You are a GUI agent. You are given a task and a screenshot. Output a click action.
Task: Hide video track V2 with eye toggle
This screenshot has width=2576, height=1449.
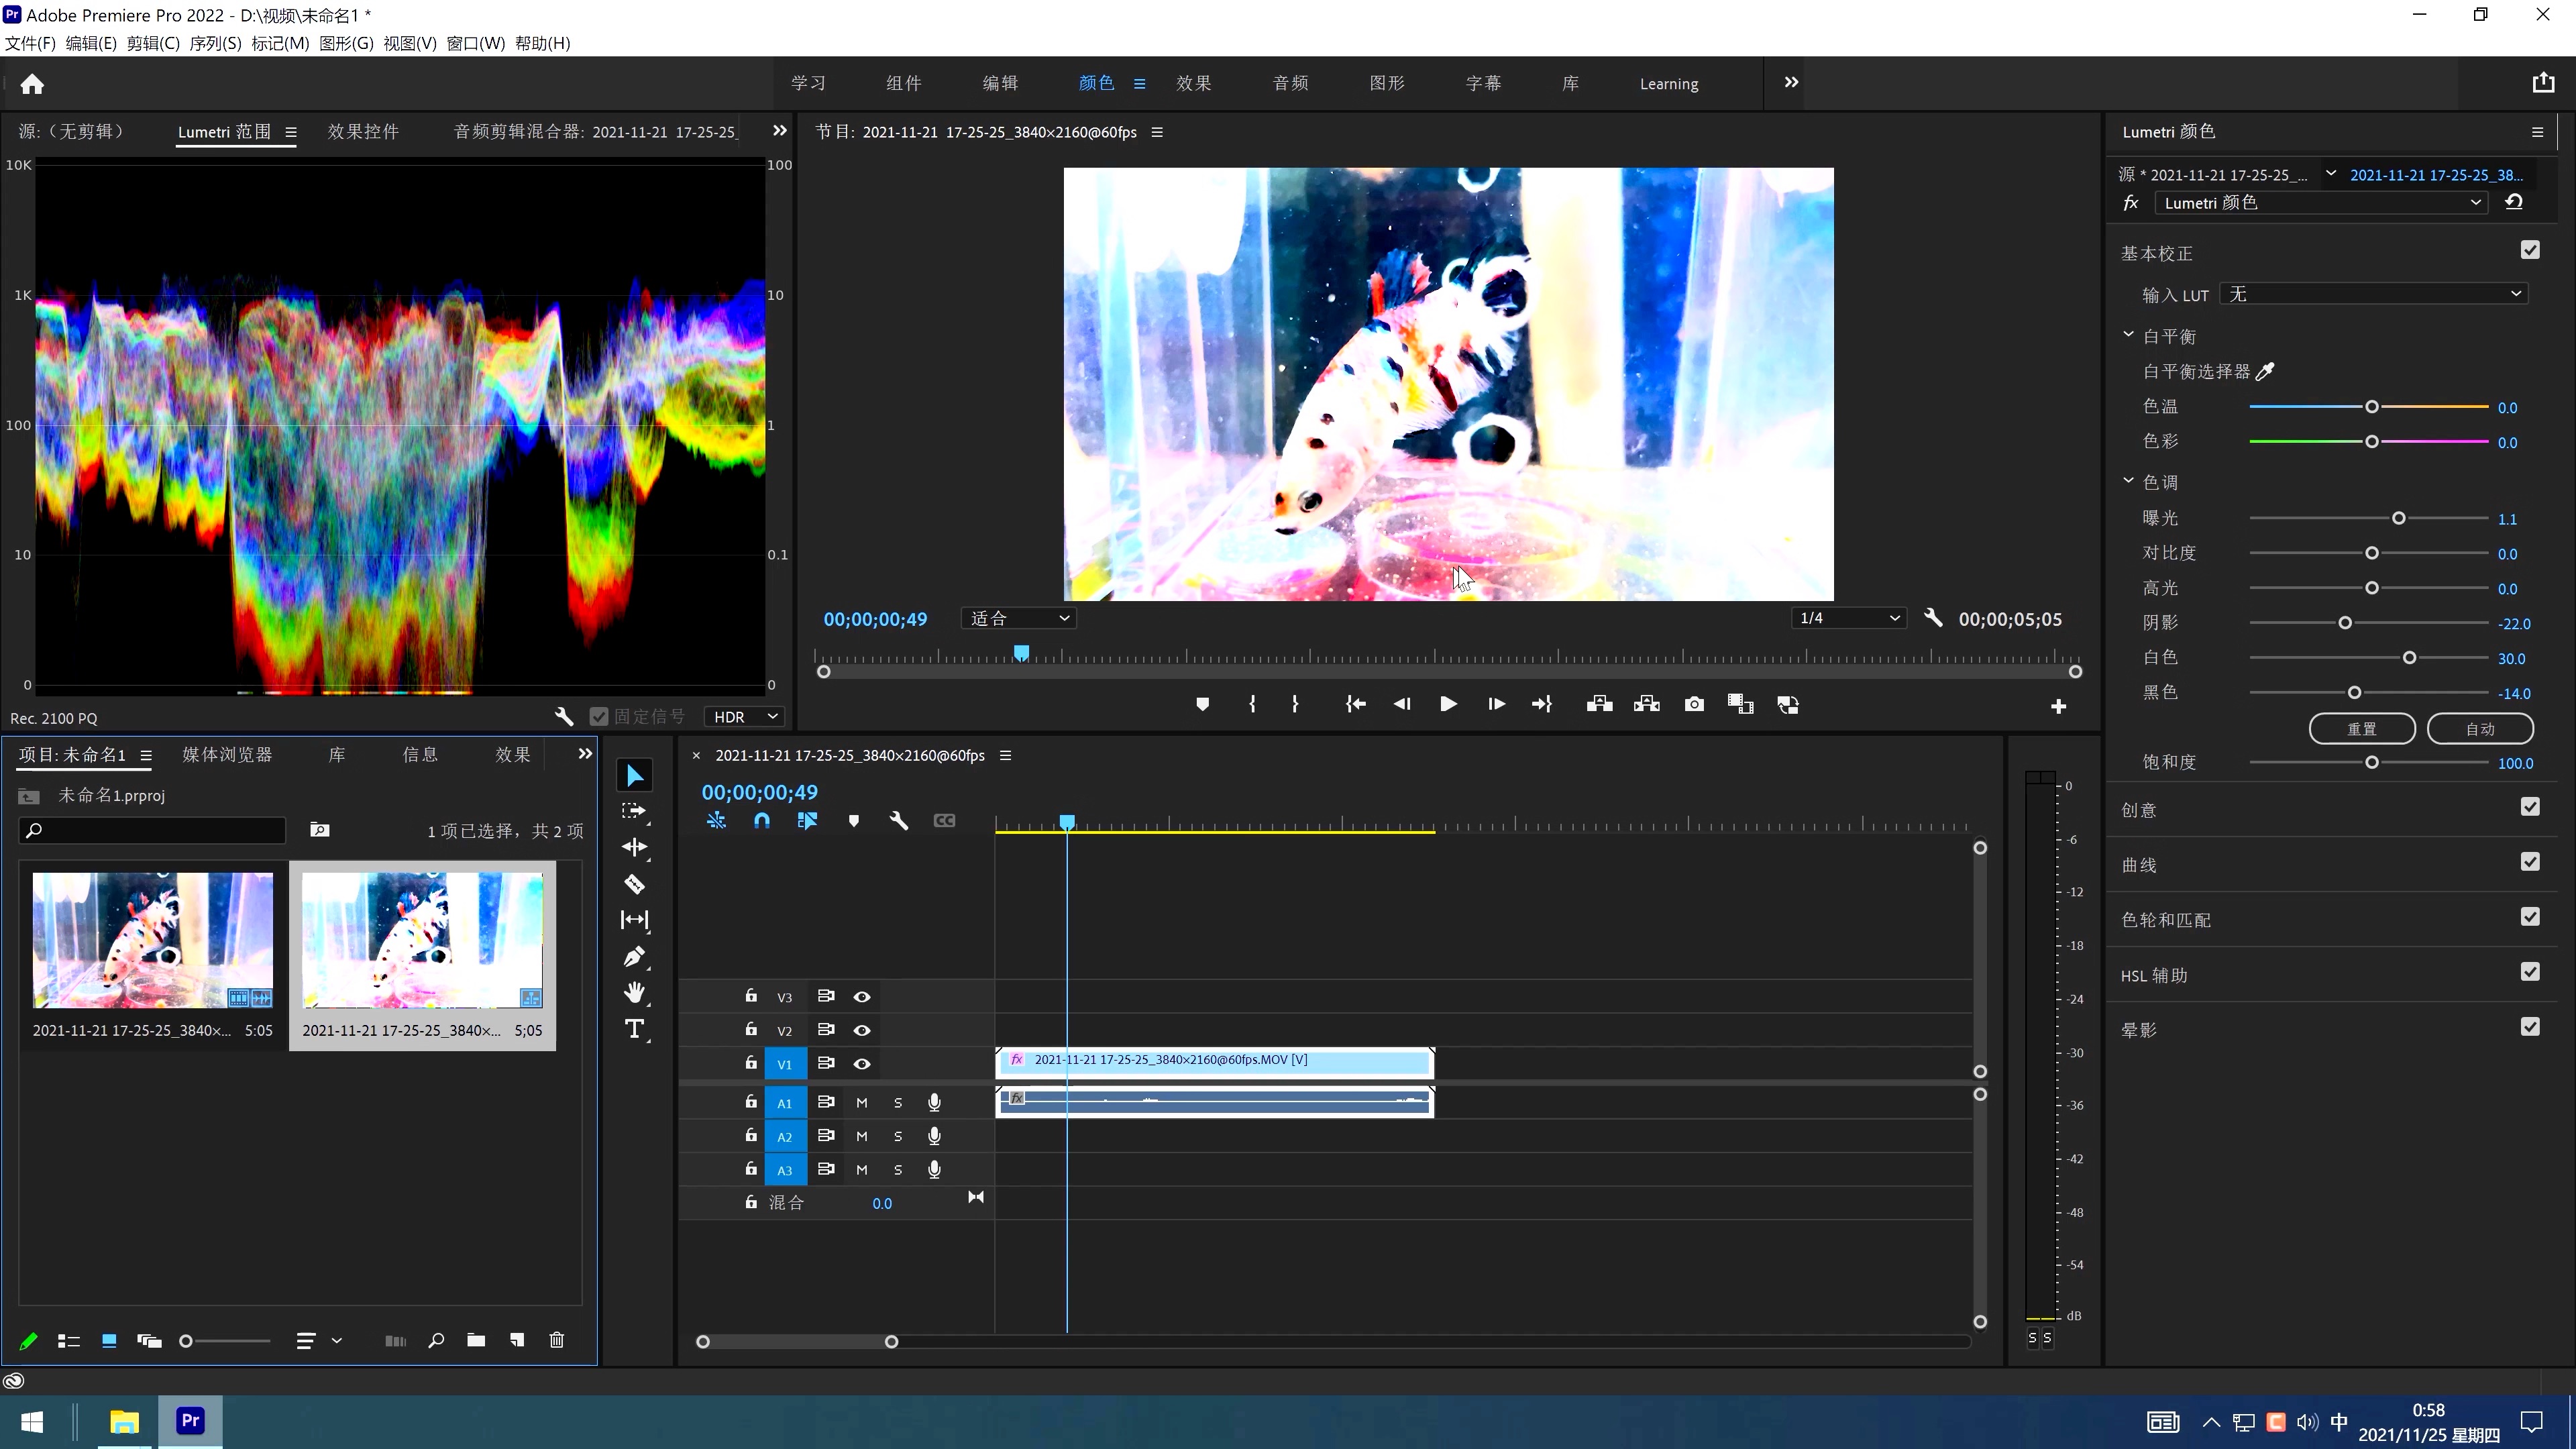point(861,1030)
